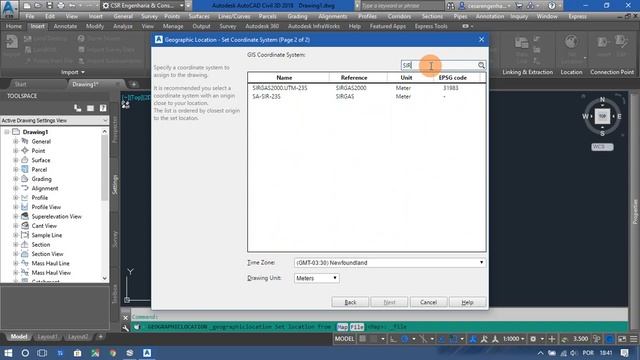Viewport: 640px width, 360px height.
Task: Open Task View in taskbar
Action: pos(42,353)
